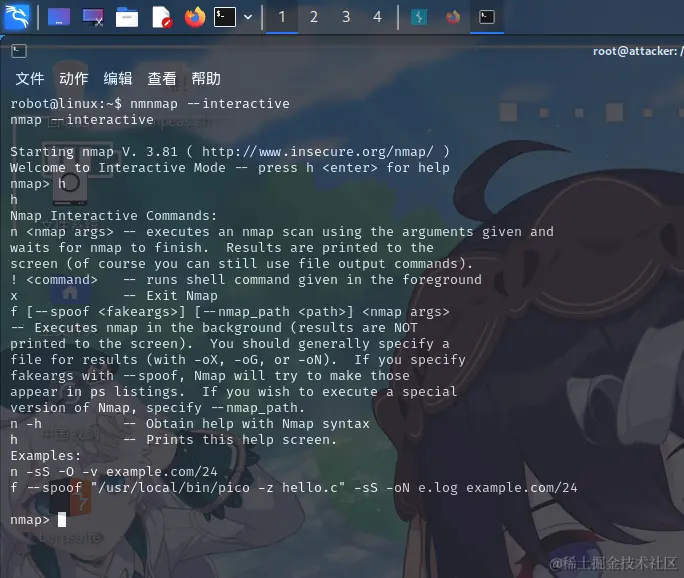Click the terminal window title icon
The width and height of the screenshot is (684, 578).
[x=19, y=51]
